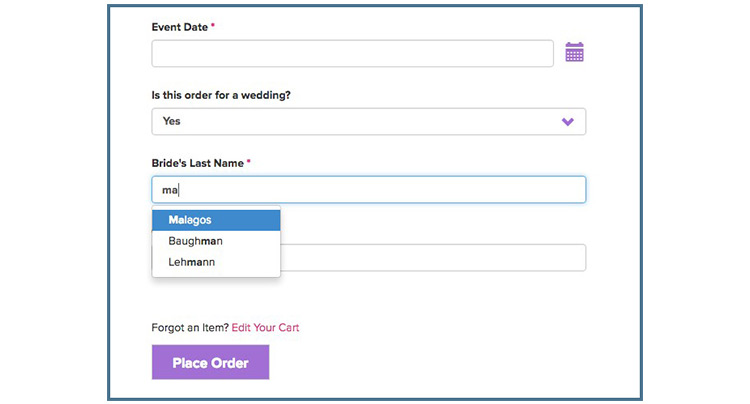Click the purple chevron on wedding dropdown
Image resolution: width=750 pixels, height=404 pixels.
click(568, 121)
